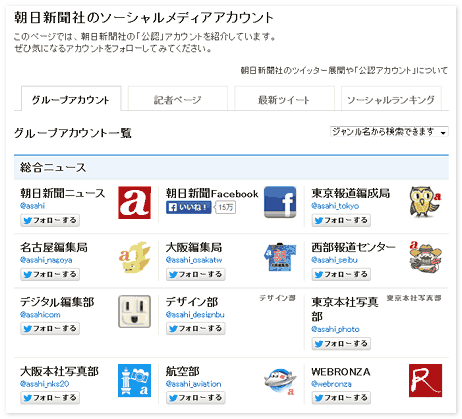Click the 東京本社写真部 placeholder image
This screenshot has height=419, width=462.
tap(414, 298)
